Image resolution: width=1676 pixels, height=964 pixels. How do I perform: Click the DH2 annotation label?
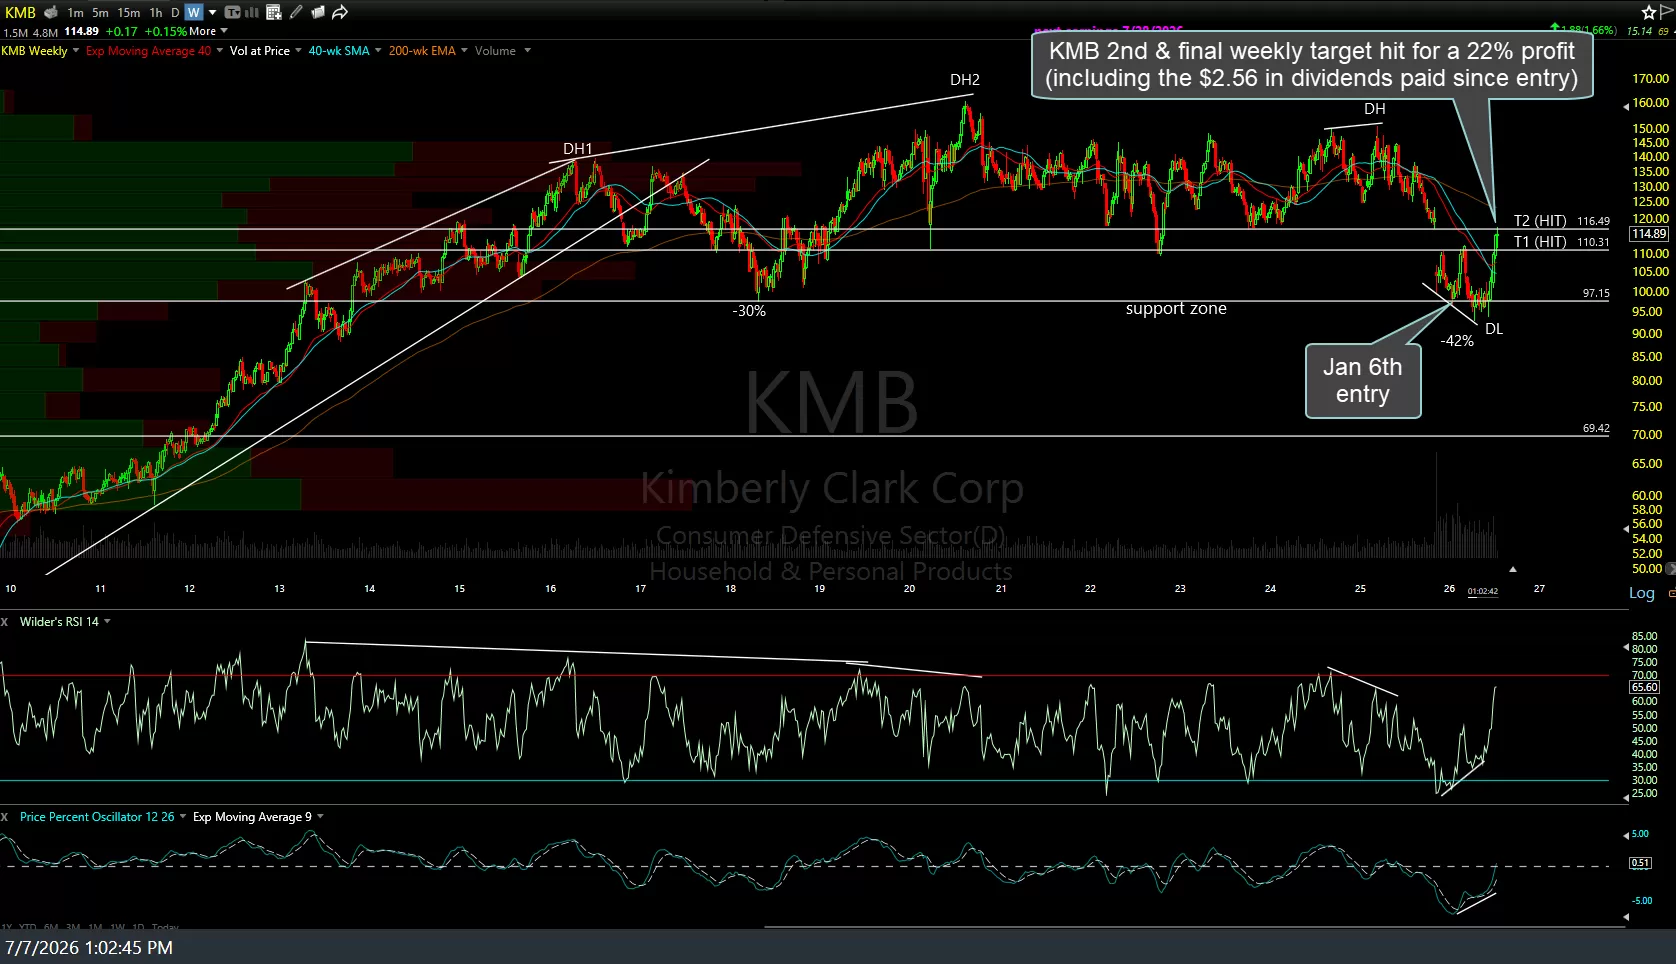point(965,80)
